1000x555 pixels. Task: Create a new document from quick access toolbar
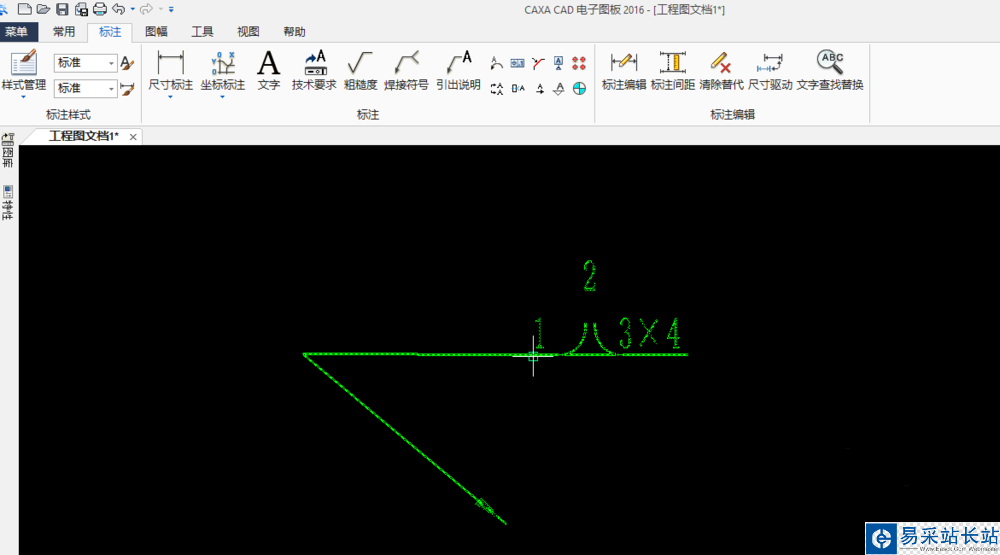24,9
